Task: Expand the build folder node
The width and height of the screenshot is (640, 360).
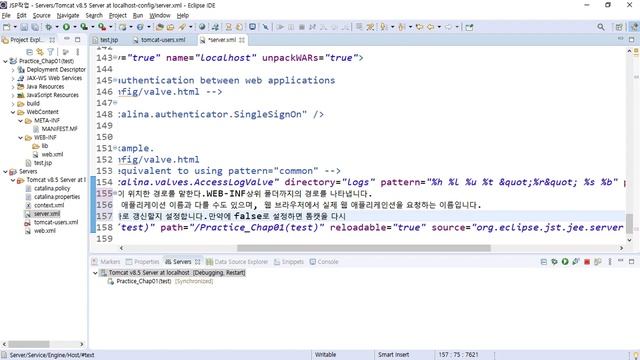Action: (x=13, y=104)
